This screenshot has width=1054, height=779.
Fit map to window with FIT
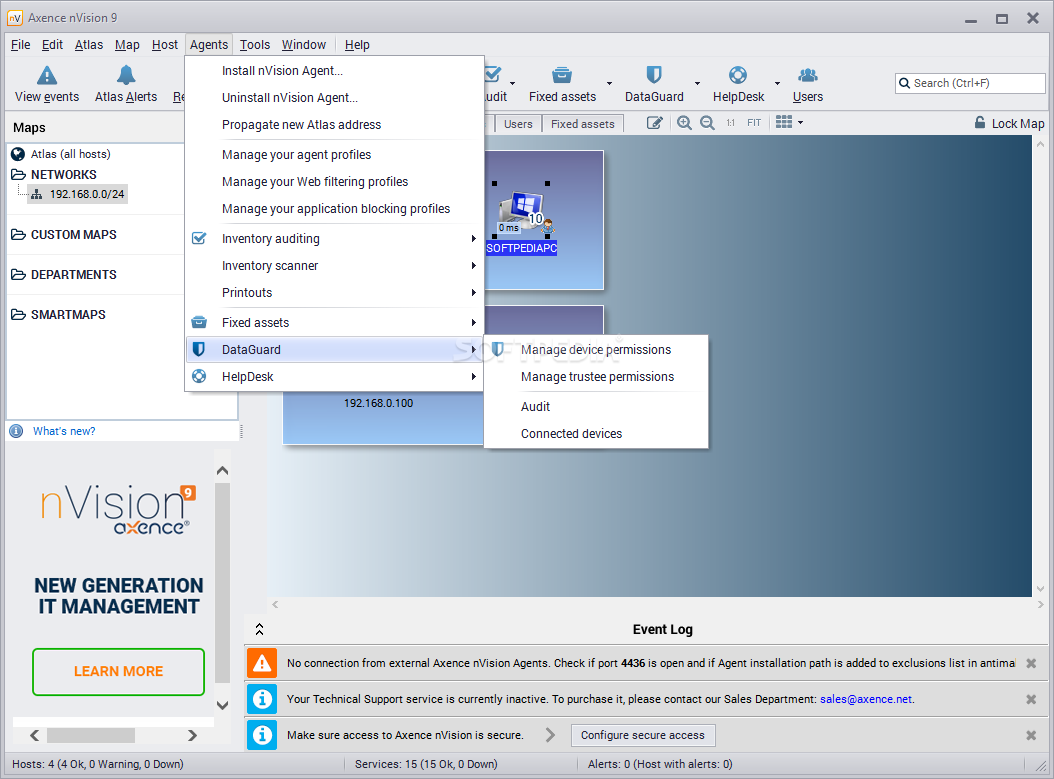pyautogui.click(x=754, y=123)
